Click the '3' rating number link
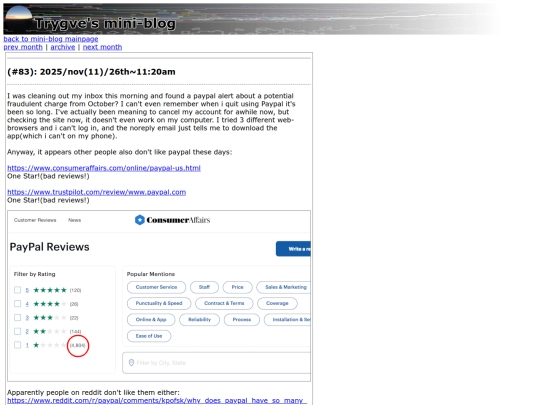 click(x=27, y=318)
